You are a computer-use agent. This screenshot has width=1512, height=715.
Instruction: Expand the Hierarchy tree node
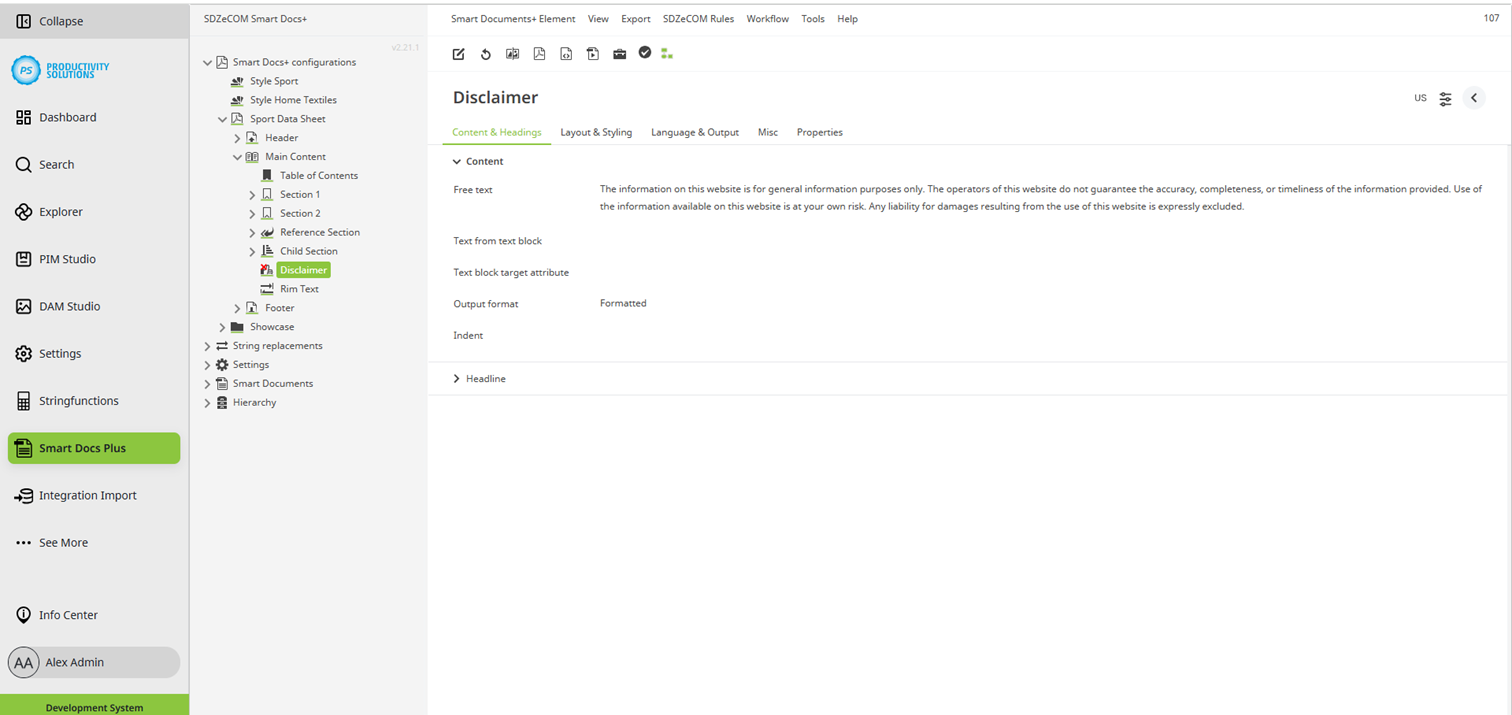[208, 403]
